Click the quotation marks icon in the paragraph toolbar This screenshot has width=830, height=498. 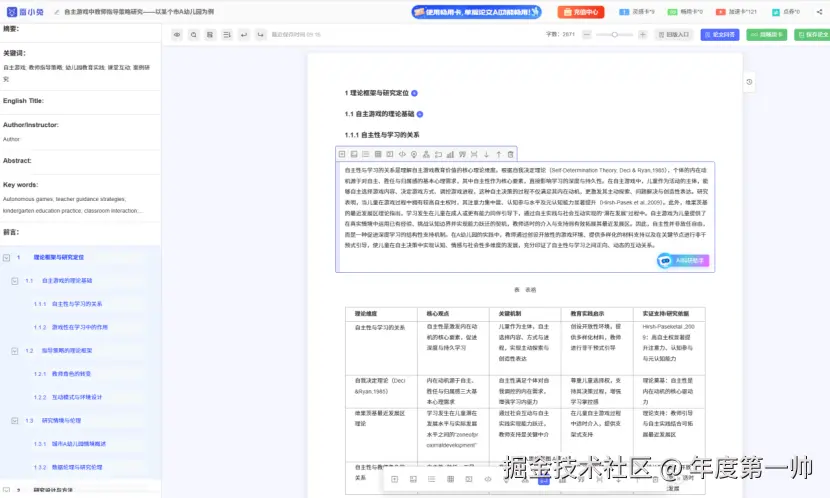[462, 154]
